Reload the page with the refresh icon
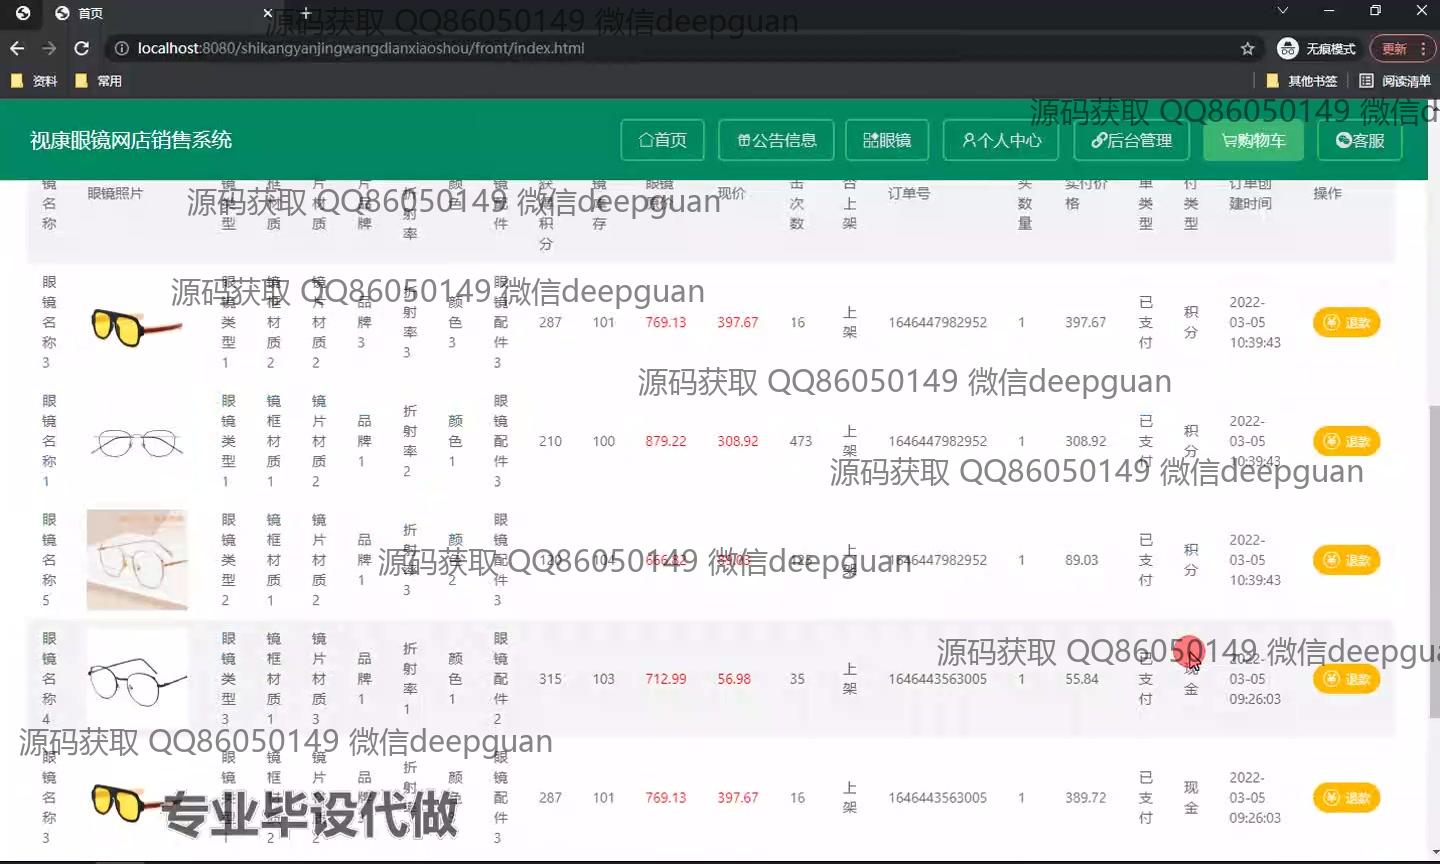 pyautogui.click(x=82, y=48)
